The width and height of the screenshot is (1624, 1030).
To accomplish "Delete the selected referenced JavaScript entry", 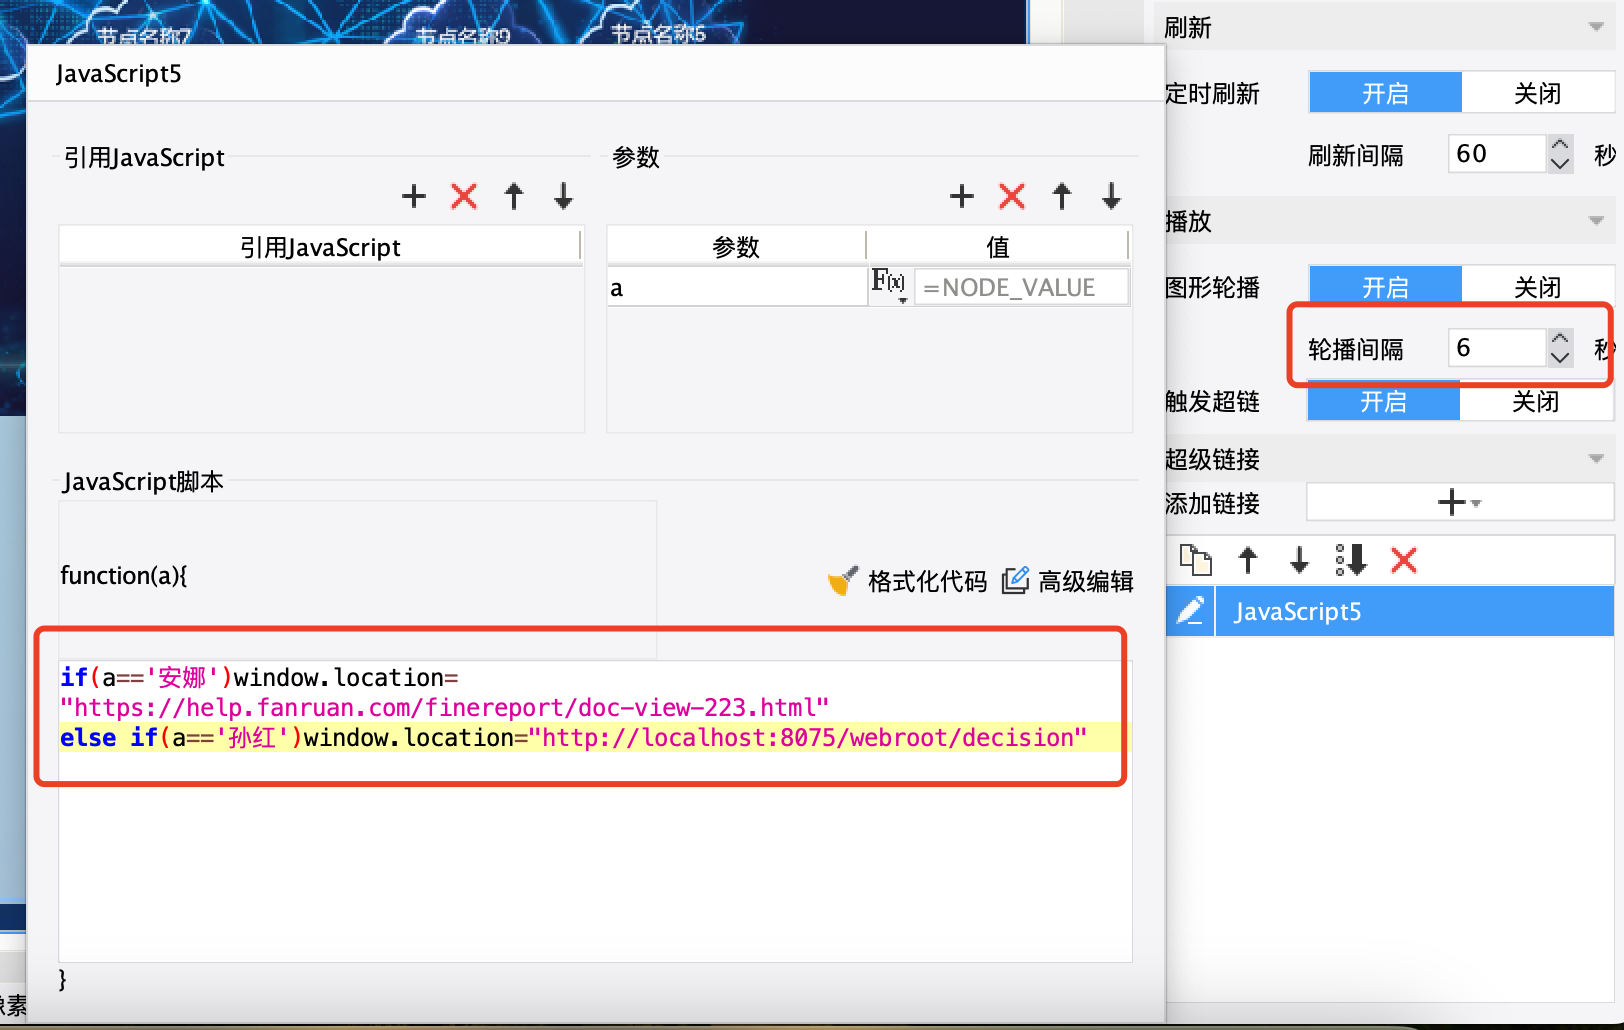I will tap(464, 196).
